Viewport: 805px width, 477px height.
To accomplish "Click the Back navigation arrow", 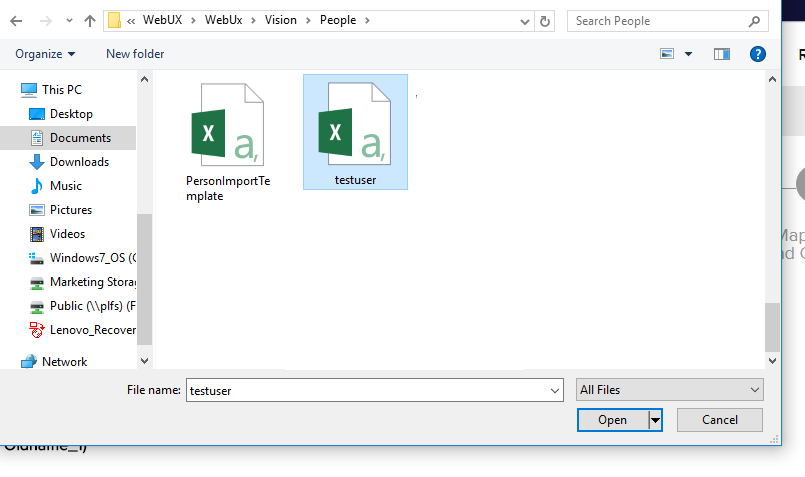I will coord(16,21).
